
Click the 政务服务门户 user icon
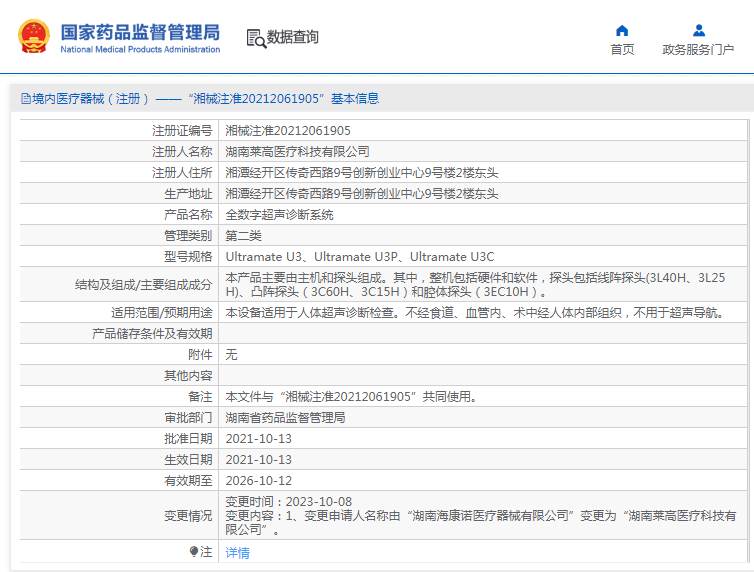[699, 31]
